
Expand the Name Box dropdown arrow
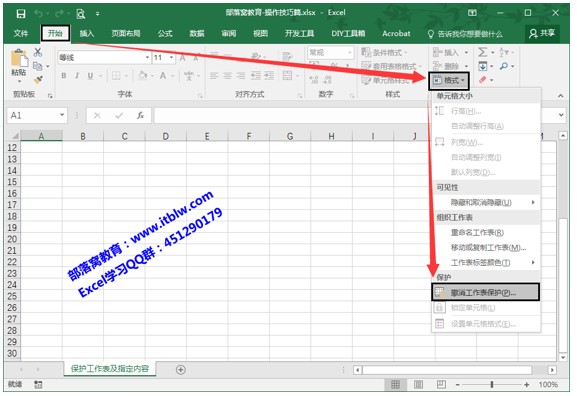click(x=62, y=115)
